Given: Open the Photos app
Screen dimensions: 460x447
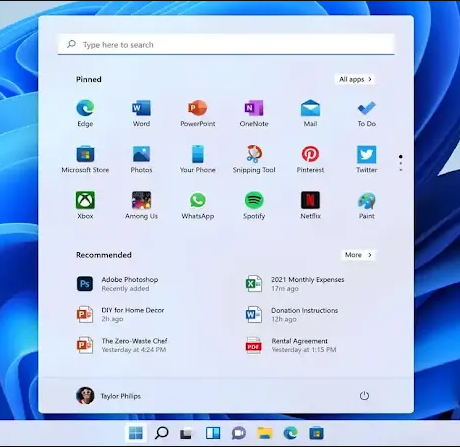Looking at the screenshot, I should (x=141, y=159).
